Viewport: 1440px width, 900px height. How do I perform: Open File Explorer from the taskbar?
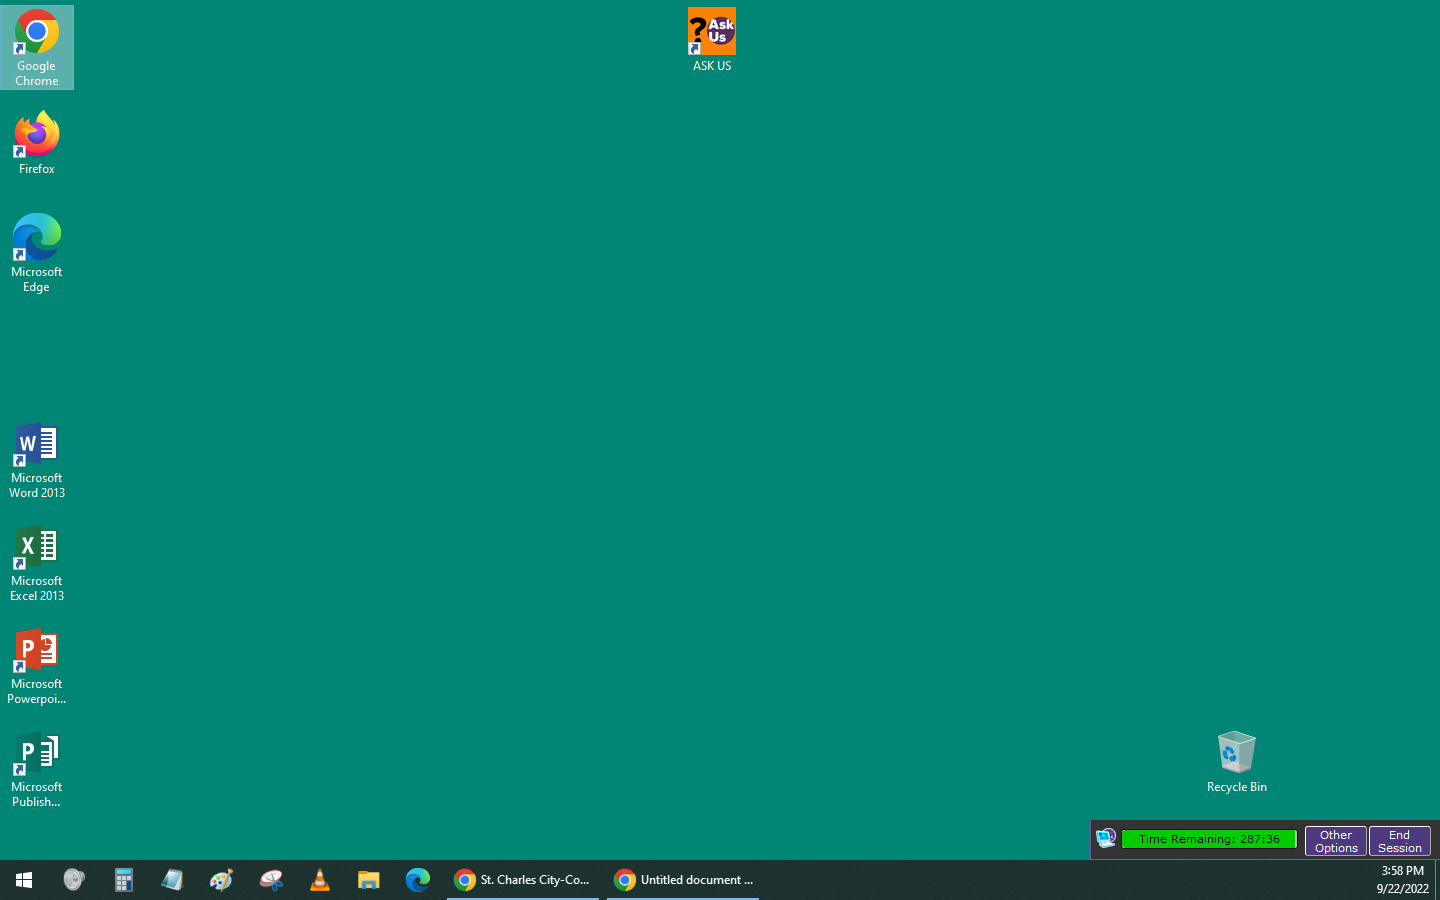pos(369,880)
